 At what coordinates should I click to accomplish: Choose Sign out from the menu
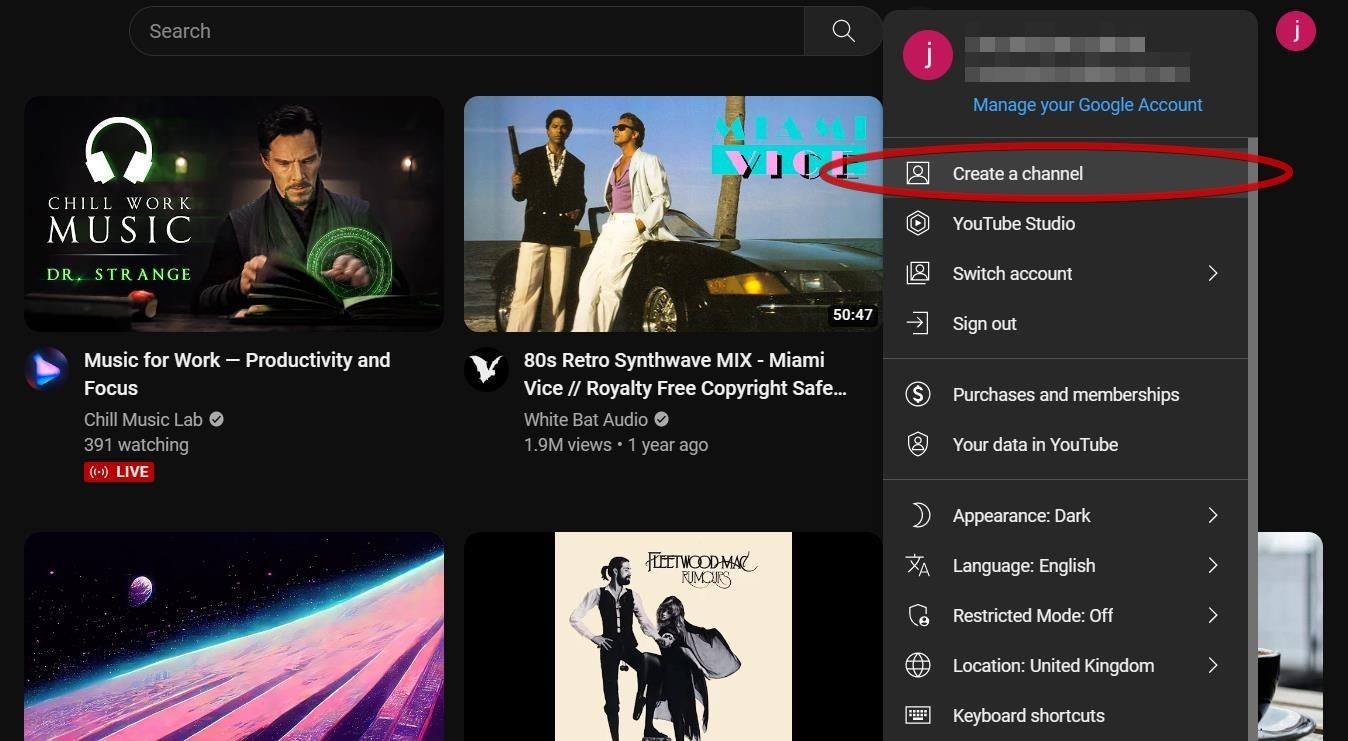click(x=1066, y=324)
